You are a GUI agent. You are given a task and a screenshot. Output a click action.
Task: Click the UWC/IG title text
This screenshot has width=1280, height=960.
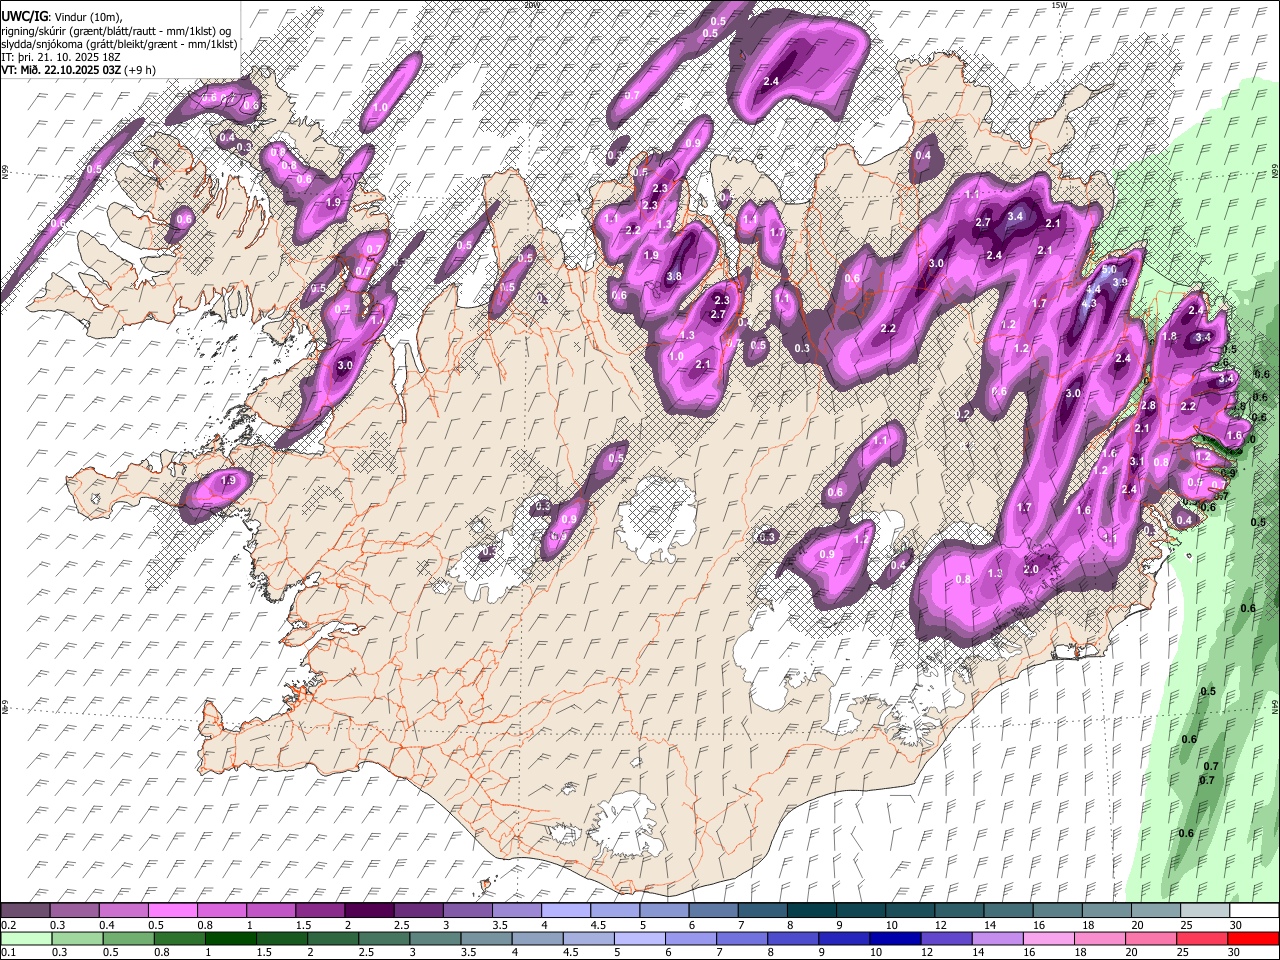23,17
